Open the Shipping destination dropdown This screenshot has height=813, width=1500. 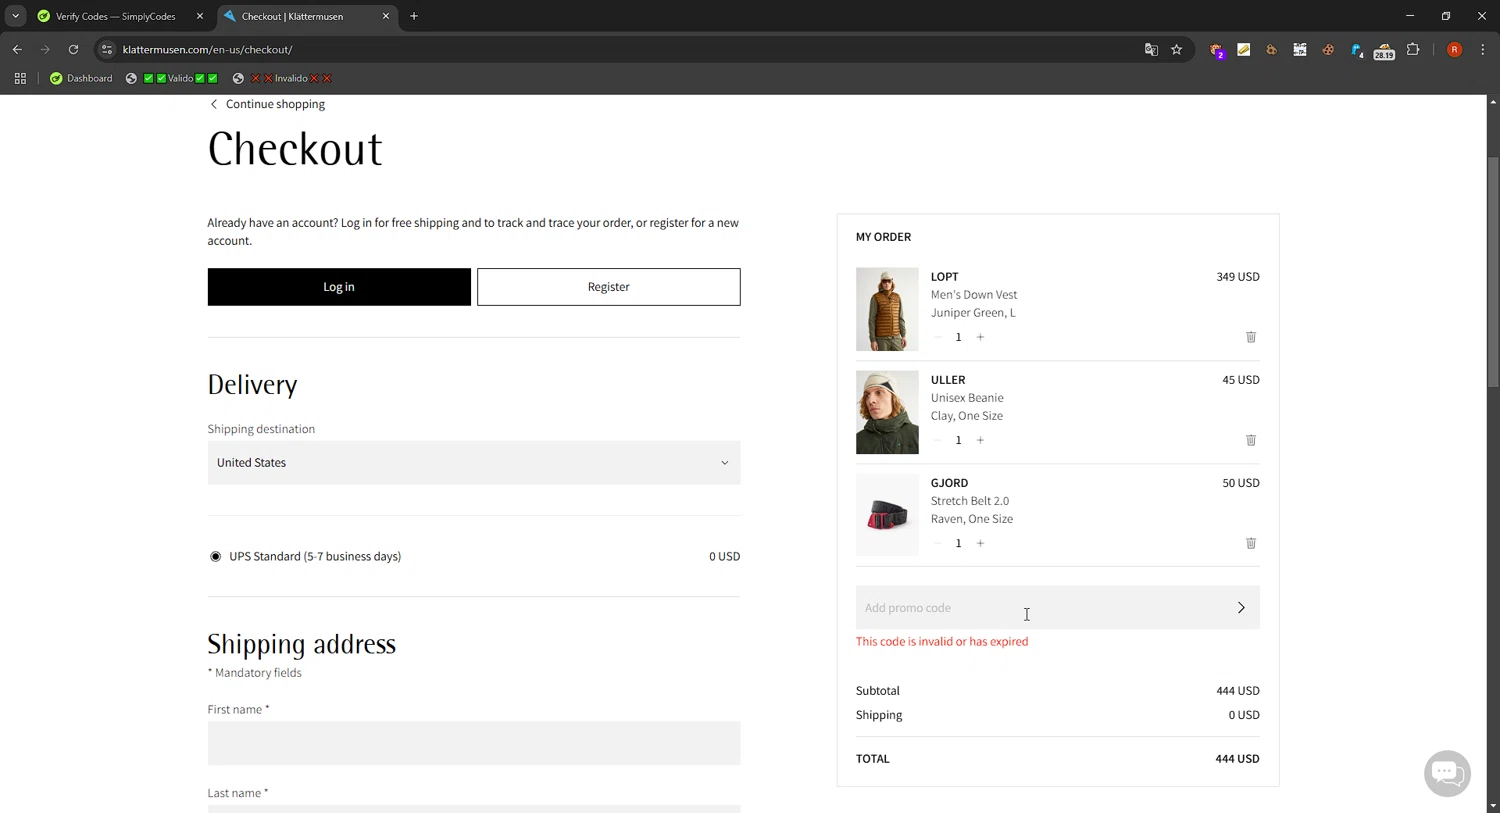tap(474, 463)
